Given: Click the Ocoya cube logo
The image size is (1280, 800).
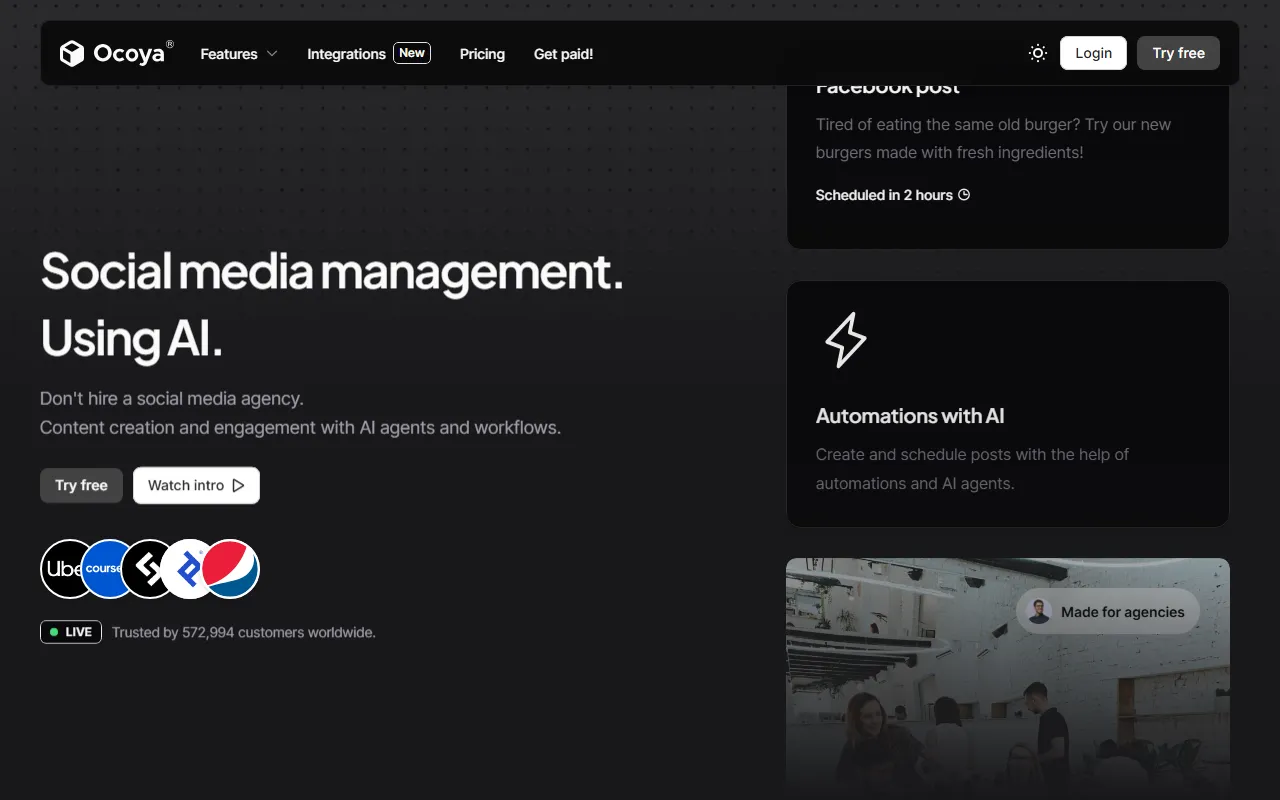Looking at the screenshot, I should tap(72, 54).
